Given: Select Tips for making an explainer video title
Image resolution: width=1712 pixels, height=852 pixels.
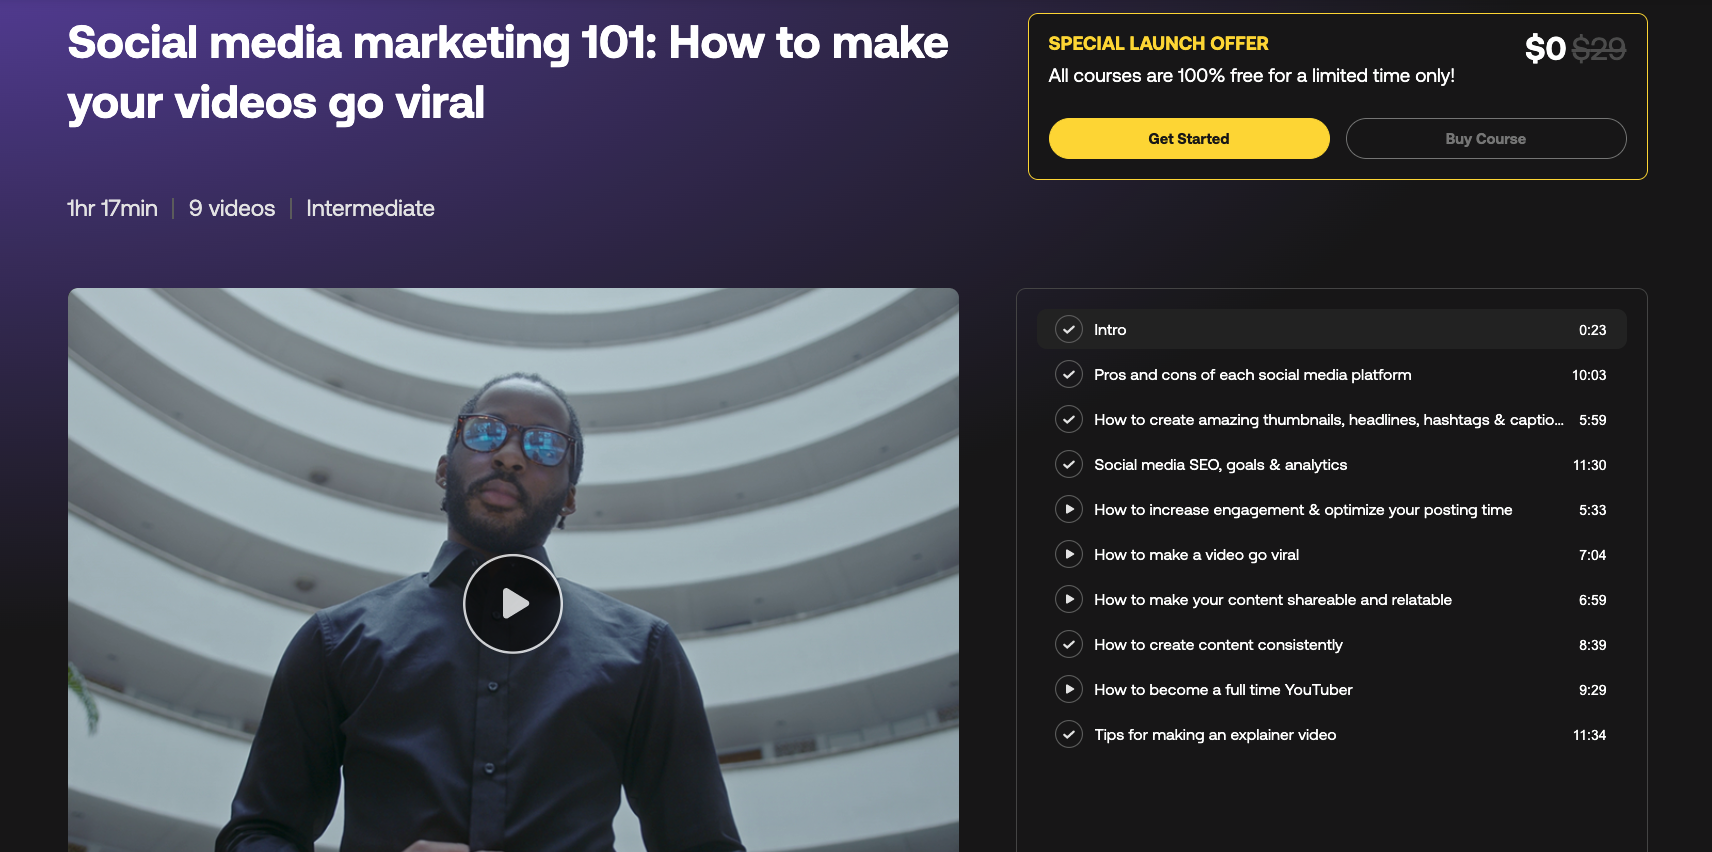Looking at the screenshot, I should pyautogui.click(x=1215, y=735).
